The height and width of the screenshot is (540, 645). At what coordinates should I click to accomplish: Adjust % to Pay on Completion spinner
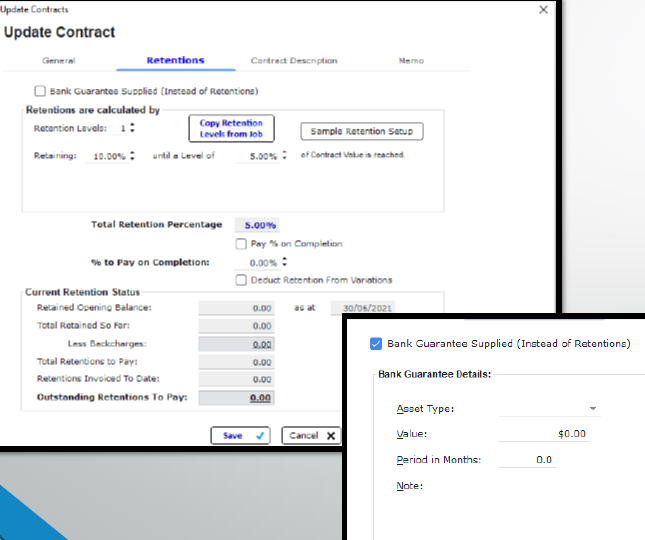(x=284, y=262)
